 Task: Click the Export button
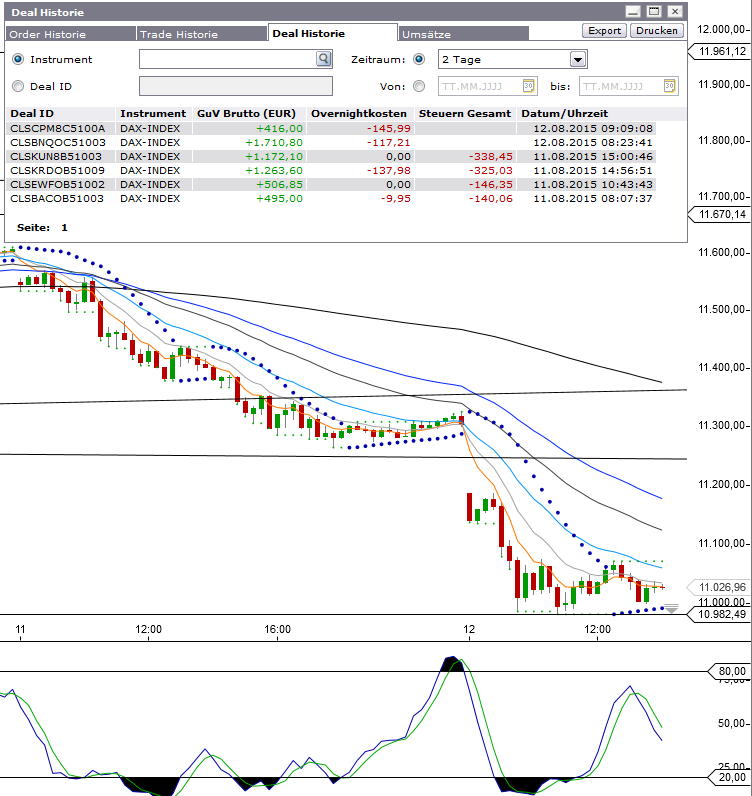604,31
